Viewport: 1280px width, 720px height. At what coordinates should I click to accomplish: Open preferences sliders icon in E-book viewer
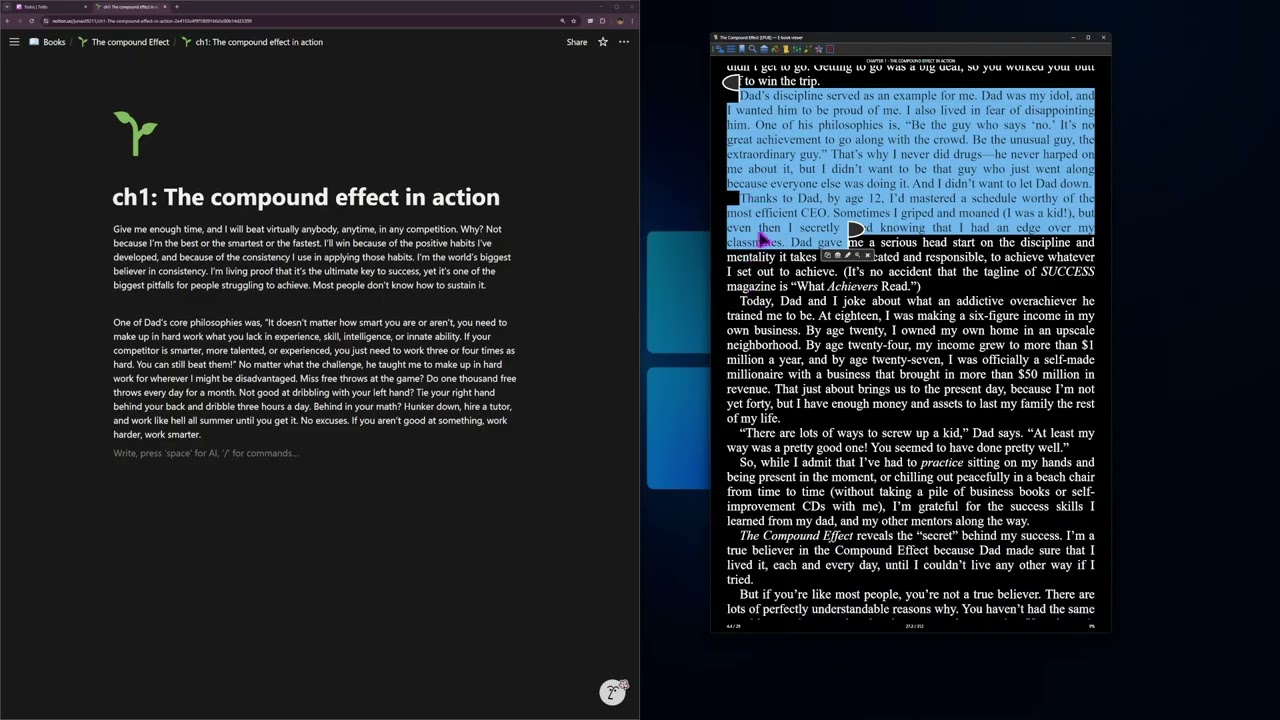pyautogui.click(x=797, y=49)
